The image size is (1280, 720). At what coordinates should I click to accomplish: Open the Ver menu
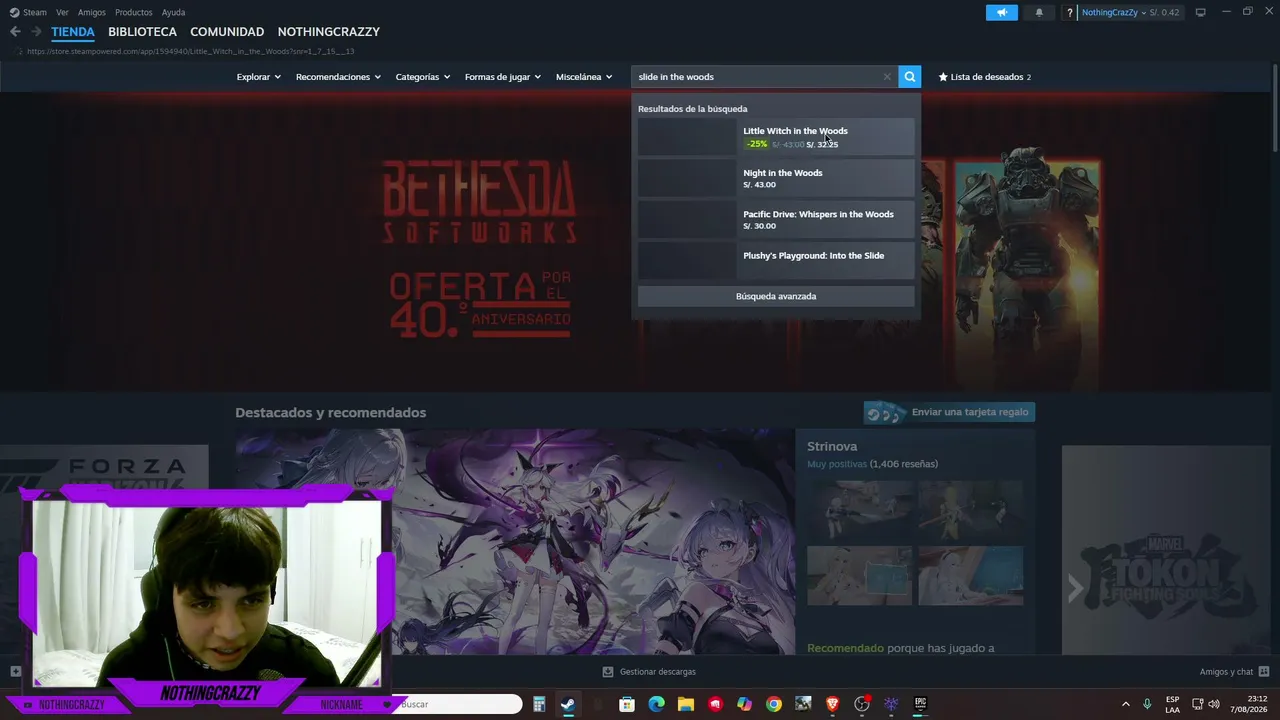[62, 12]
